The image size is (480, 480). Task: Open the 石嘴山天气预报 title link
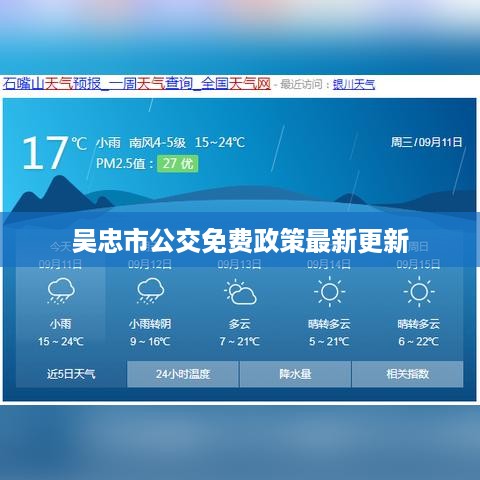(x=137, y=84)
